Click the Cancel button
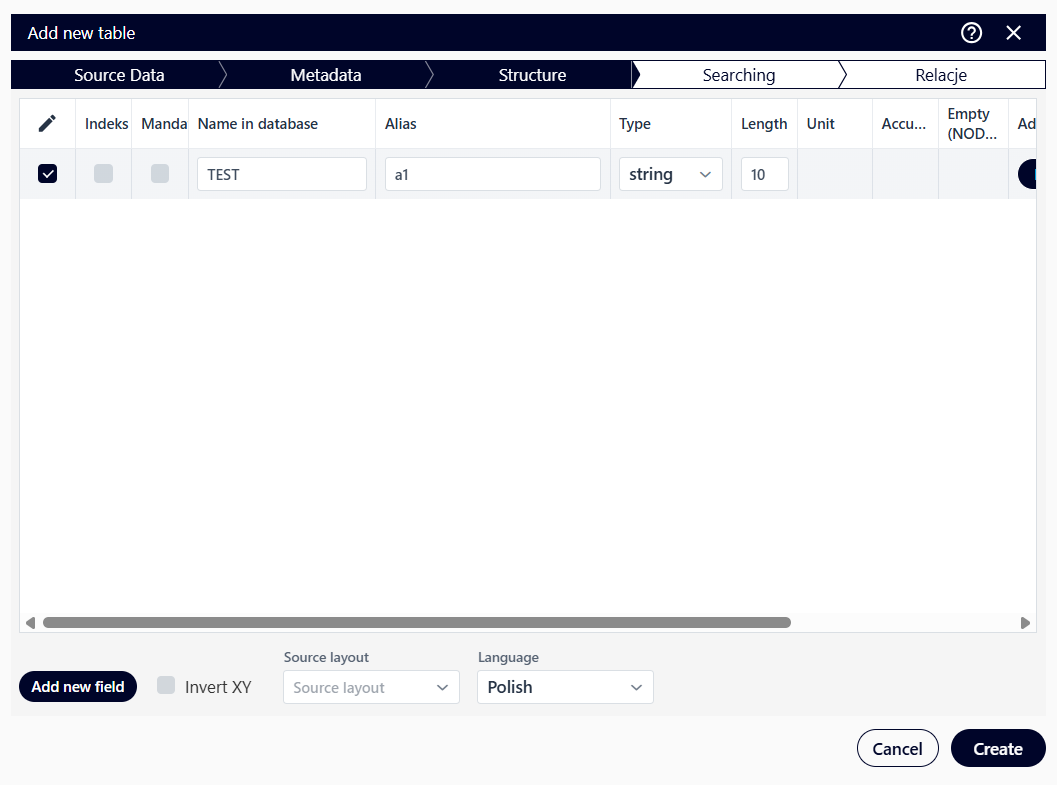 tap(897, 749)
